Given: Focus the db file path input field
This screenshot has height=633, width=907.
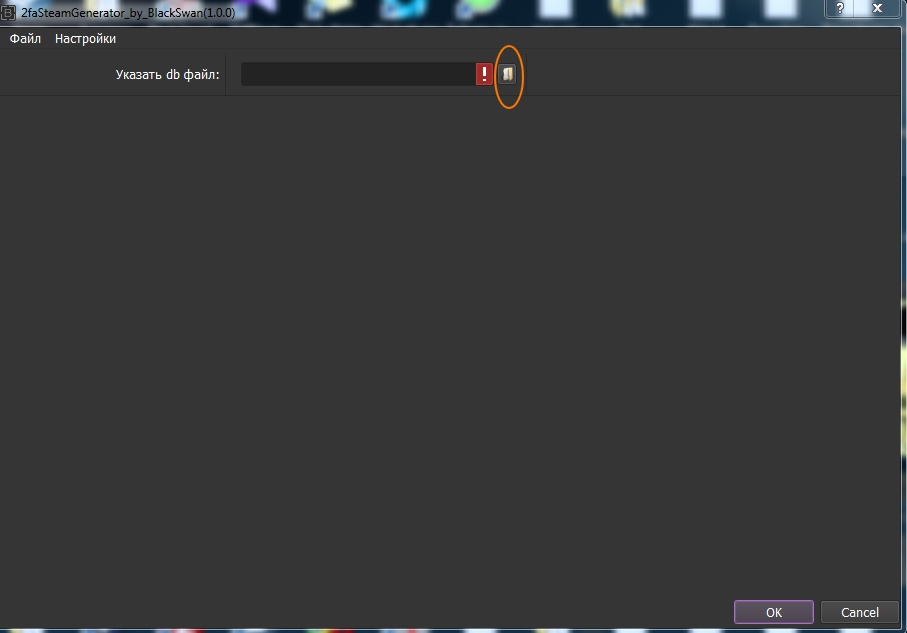Looking at the screenshot, I should 358,74.
